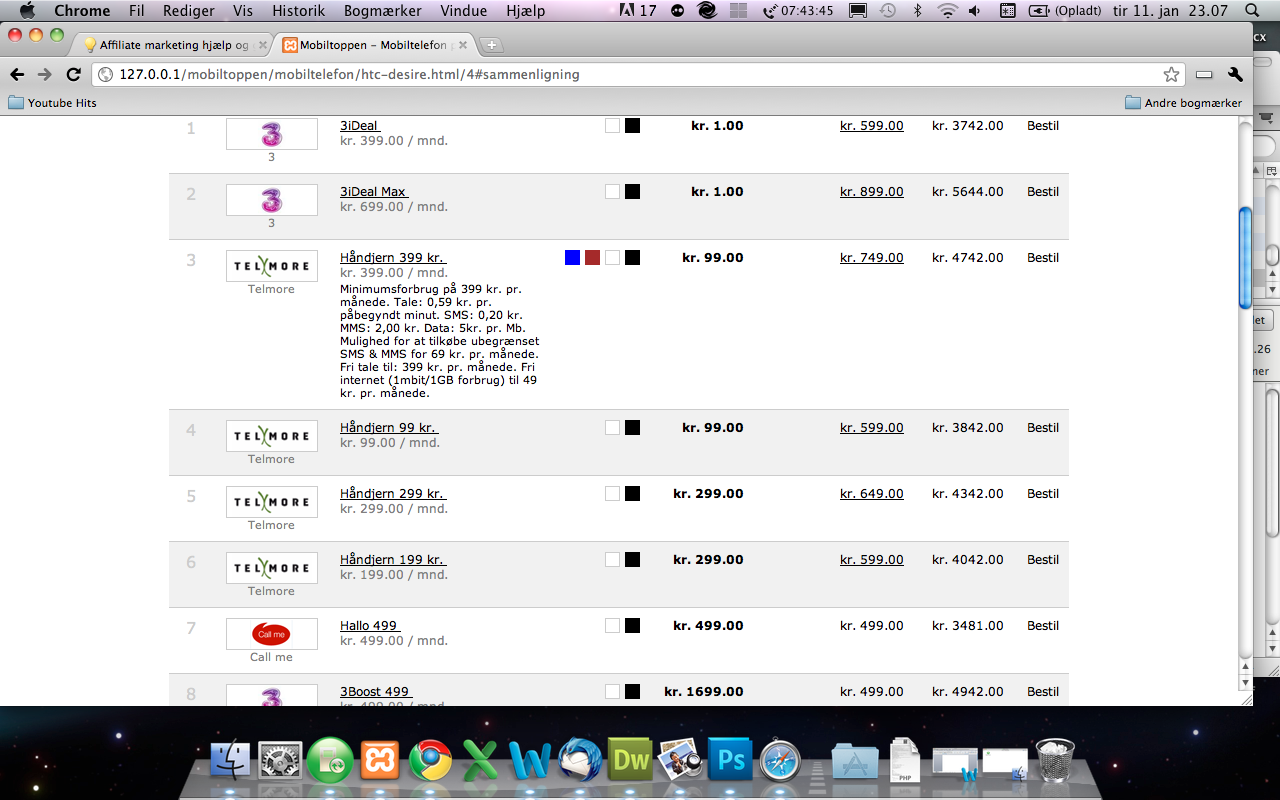1280x800 pixels.
Task: Click Bestil for the Hallo 499 plan
Action: coord(1042,626)
